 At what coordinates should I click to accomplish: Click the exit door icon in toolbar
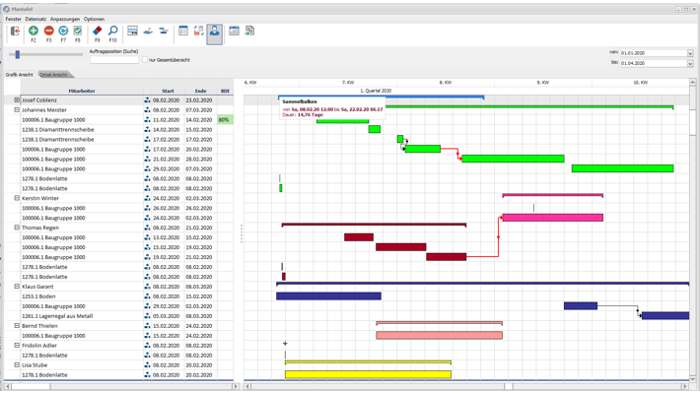click(x=15, y=31)
